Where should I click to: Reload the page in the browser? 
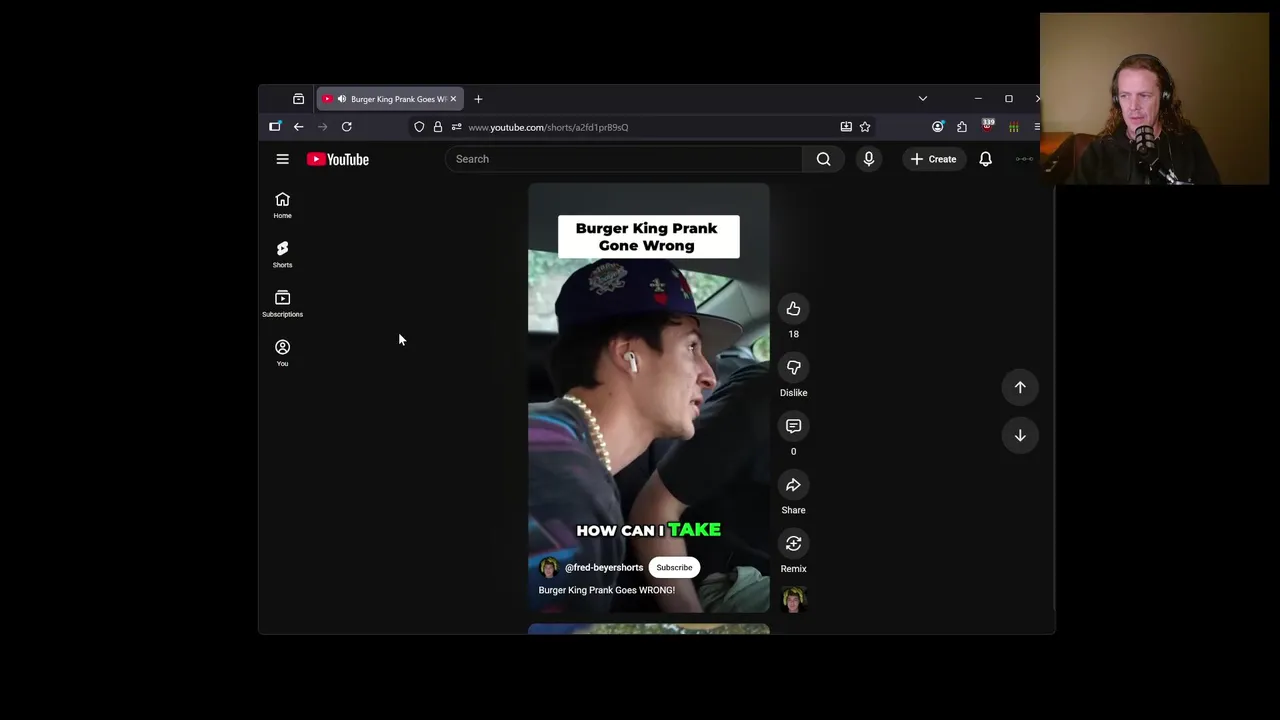(x=346, y=127)
